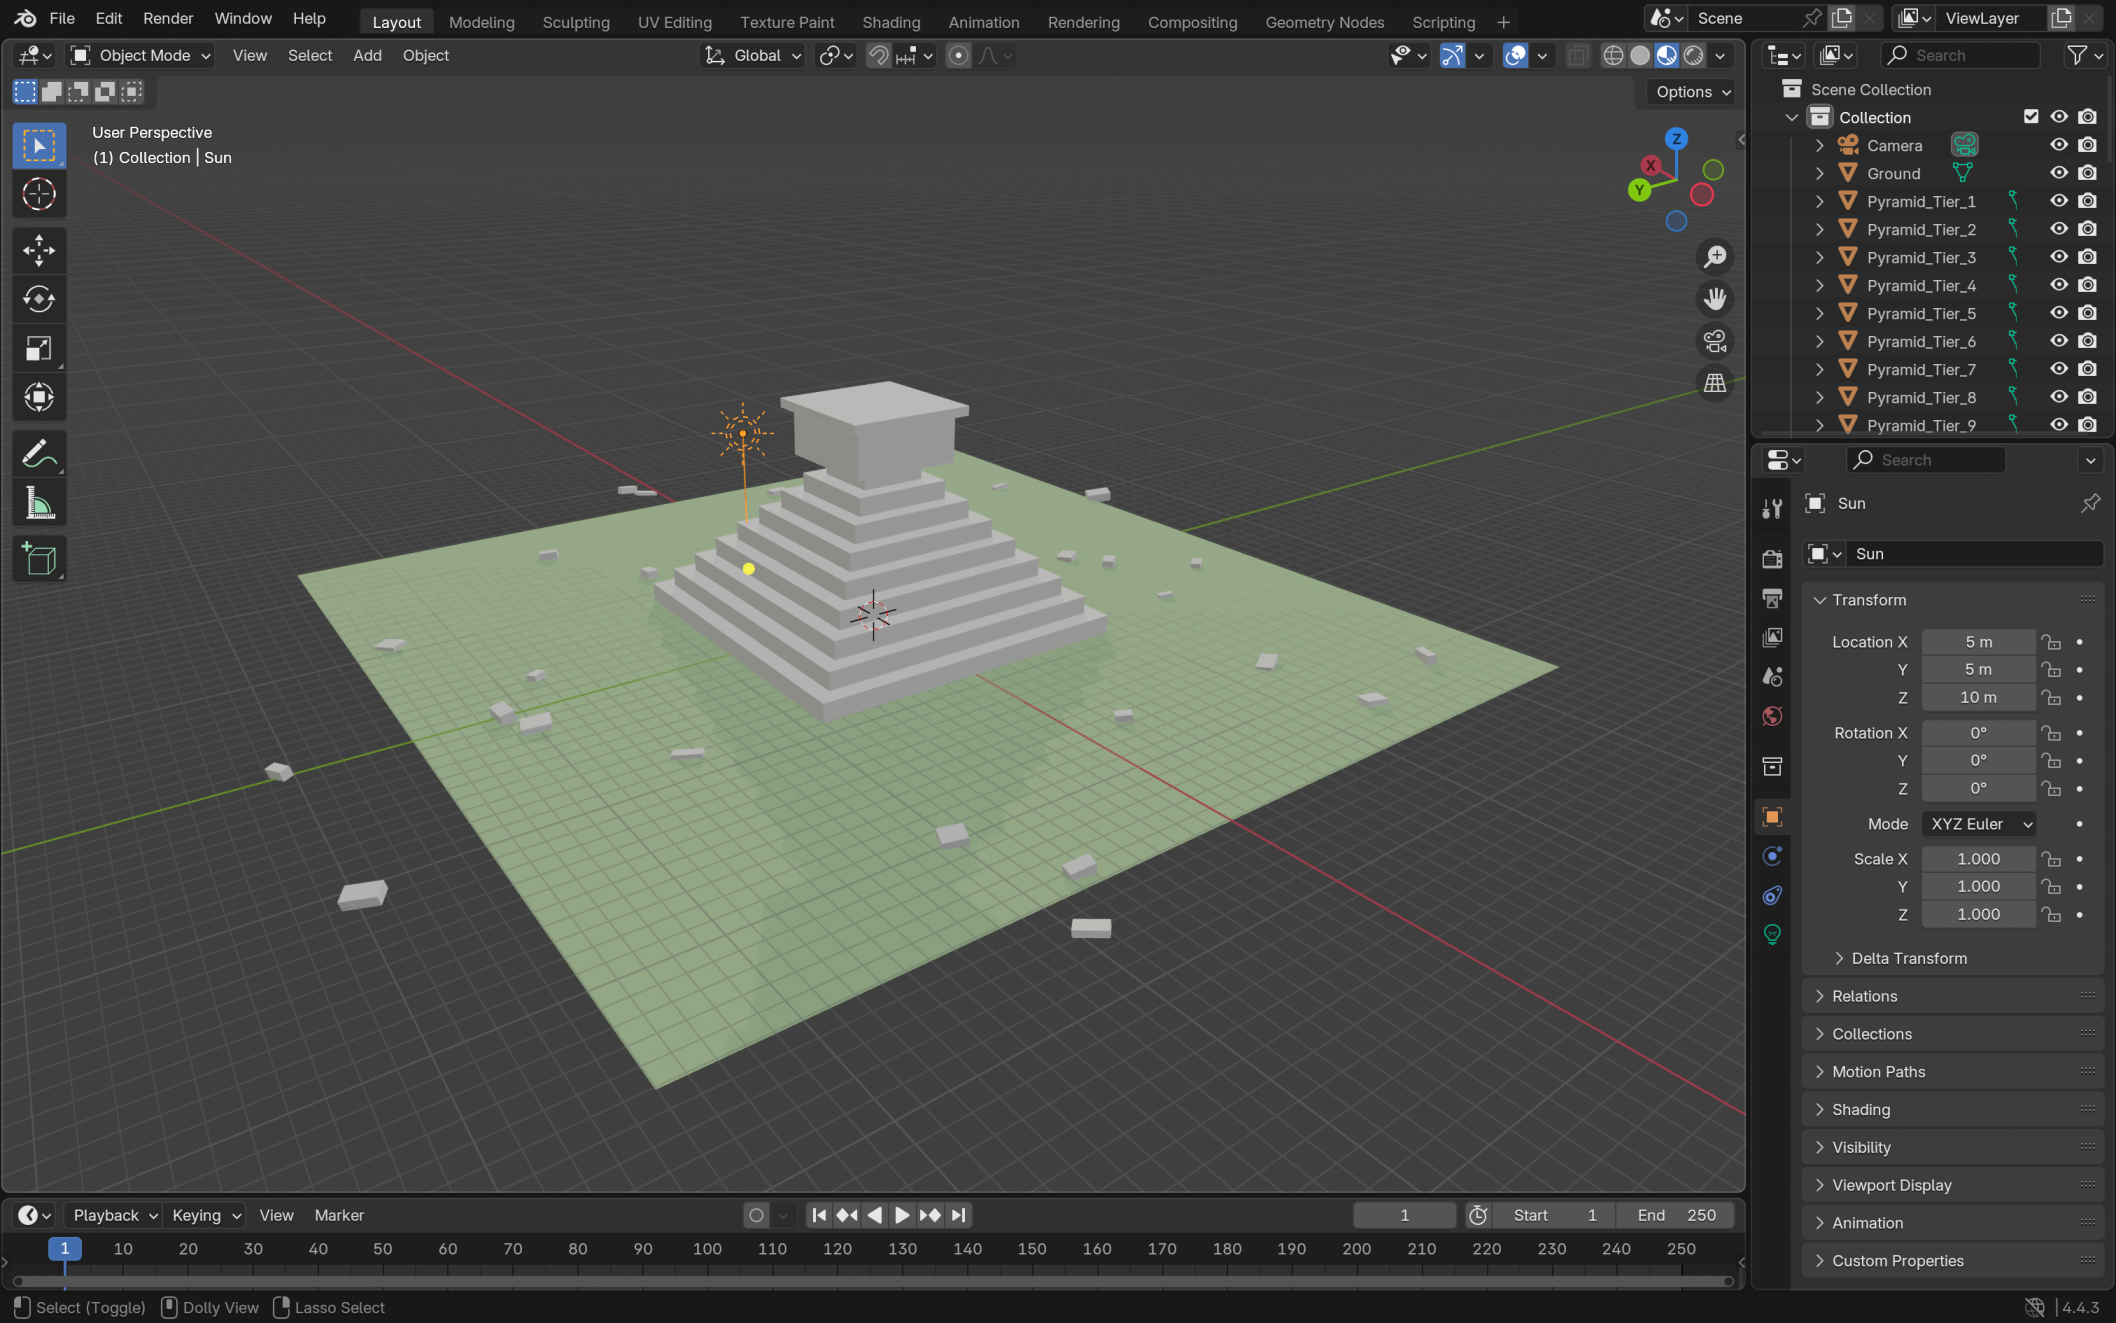Open the XYZ Euler rotation mode dropdown
Viewport: 2116px width, 1323px height.
click(x=1980, y=824)
